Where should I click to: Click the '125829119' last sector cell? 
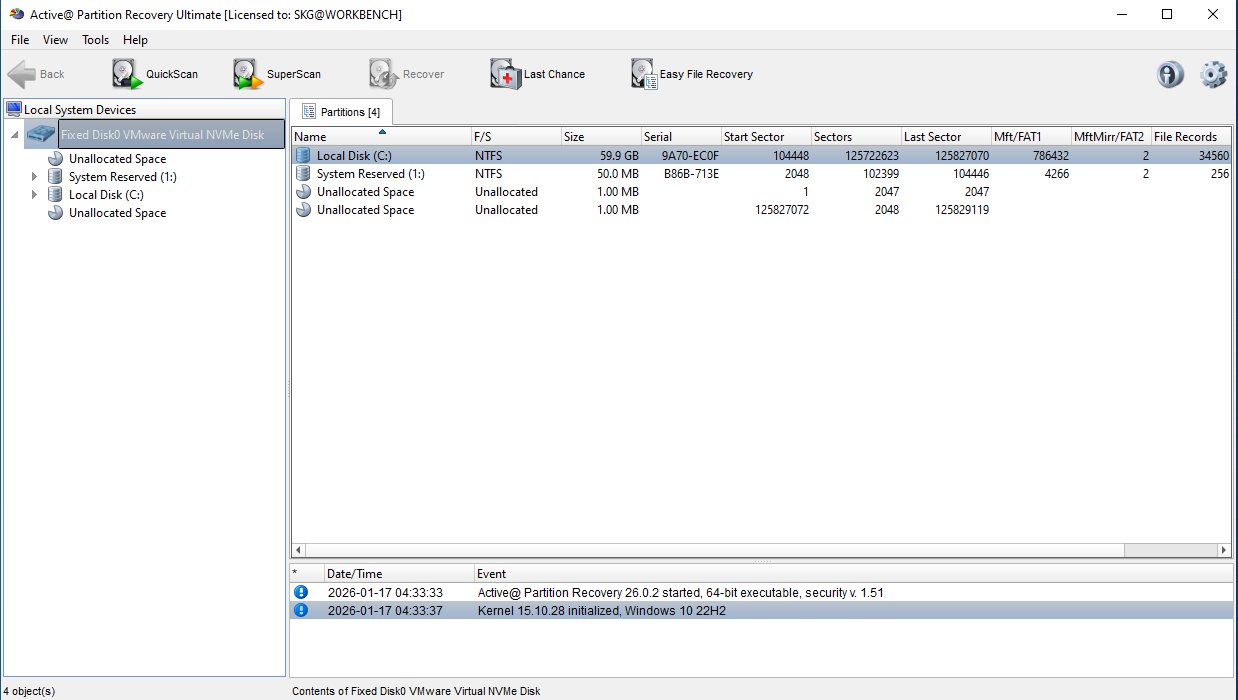click(962, 210)
